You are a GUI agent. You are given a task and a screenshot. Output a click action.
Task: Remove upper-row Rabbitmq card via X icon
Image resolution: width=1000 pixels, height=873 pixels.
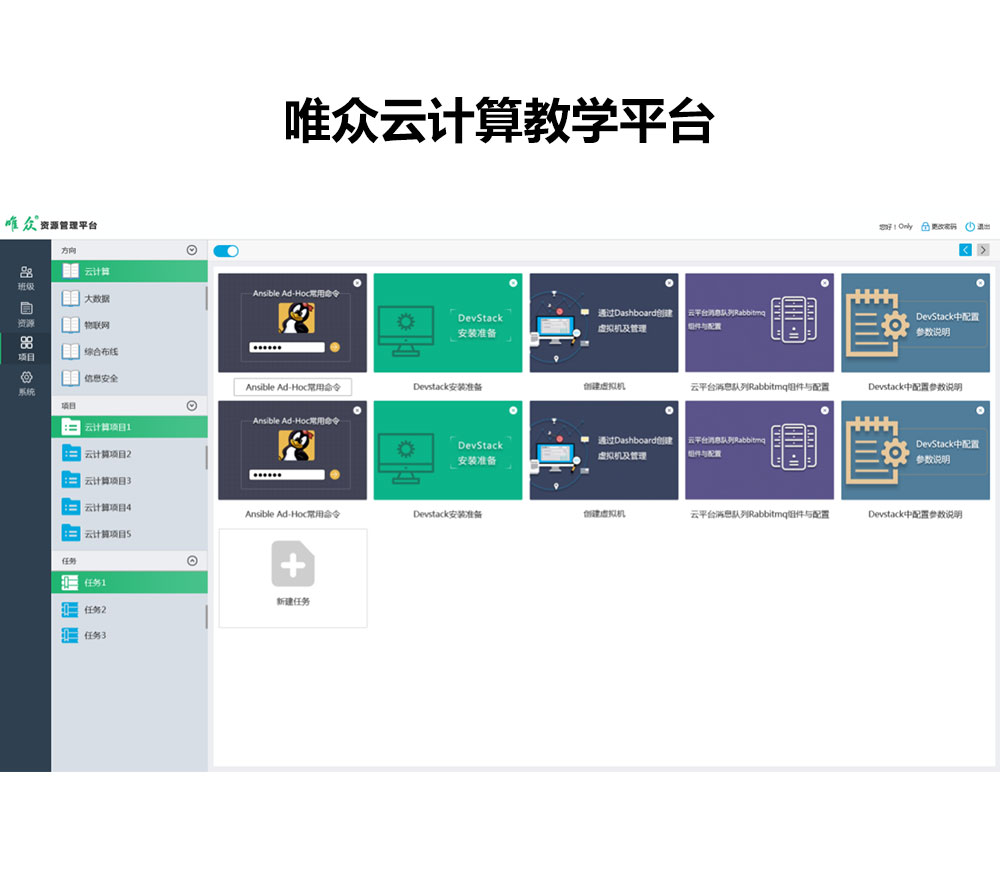coord(825,283)
